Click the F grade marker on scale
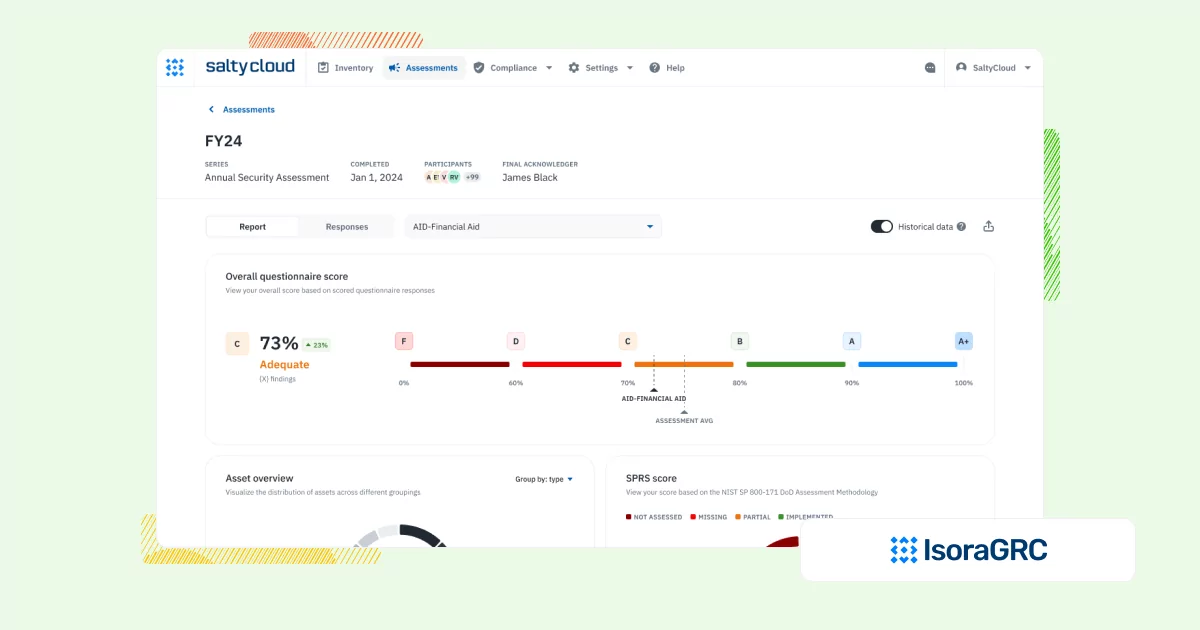 coord(404,341)
